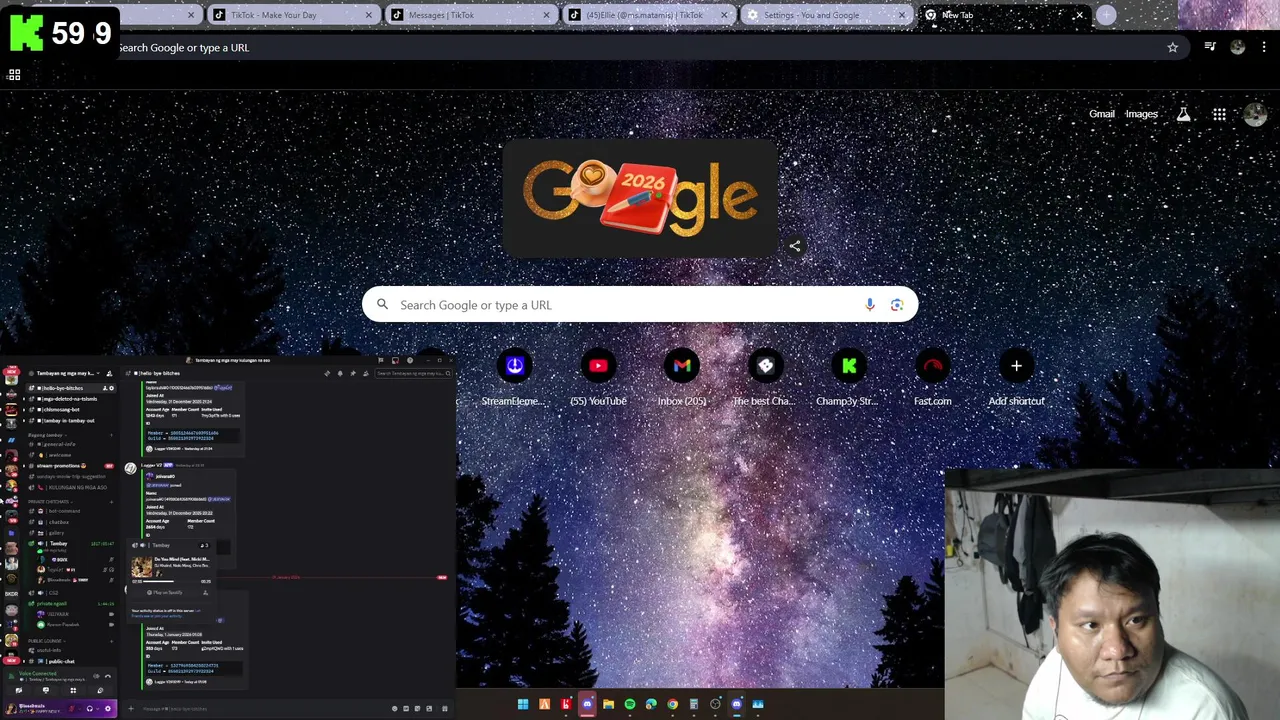1280x720 pixels.
Task: Open media controls in Chrome toolbar
Action: tap(1210, 47)
